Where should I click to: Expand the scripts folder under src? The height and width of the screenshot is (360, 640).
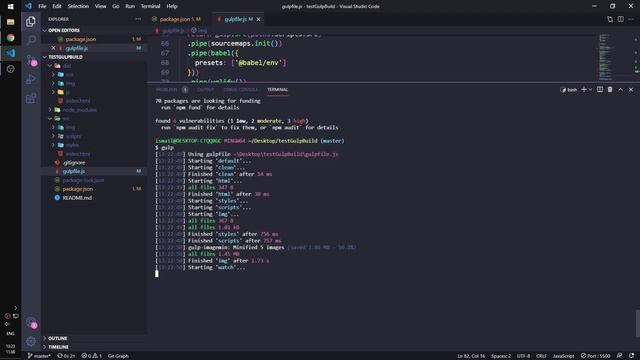[x=73, y=136]
